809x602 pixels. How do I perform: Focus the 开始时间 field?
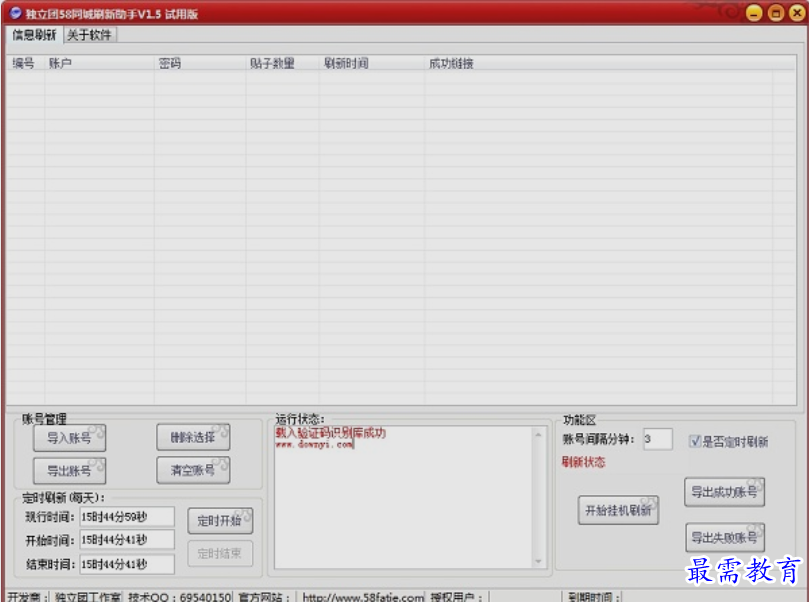click(x=127, y=540)
